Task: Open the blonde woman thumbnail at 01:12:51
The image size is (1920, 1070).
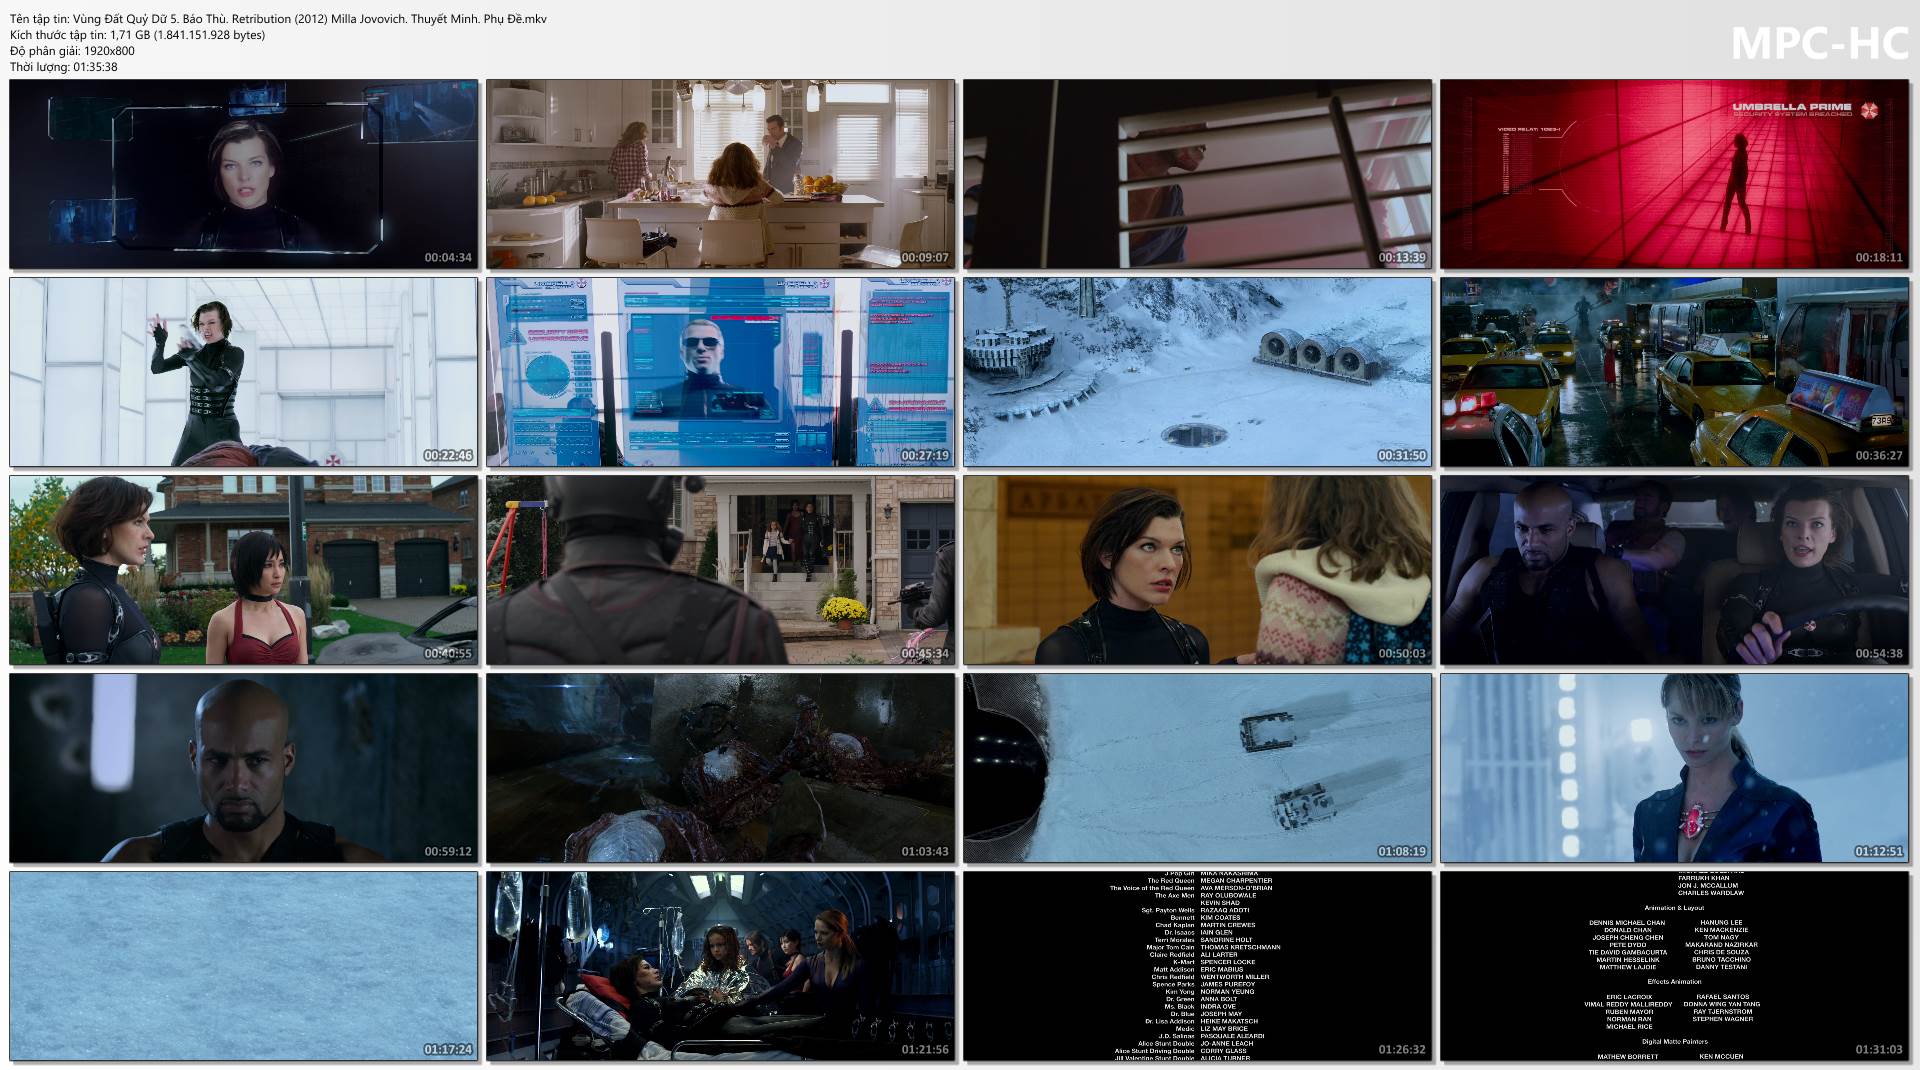Action: click(1675, 769)
